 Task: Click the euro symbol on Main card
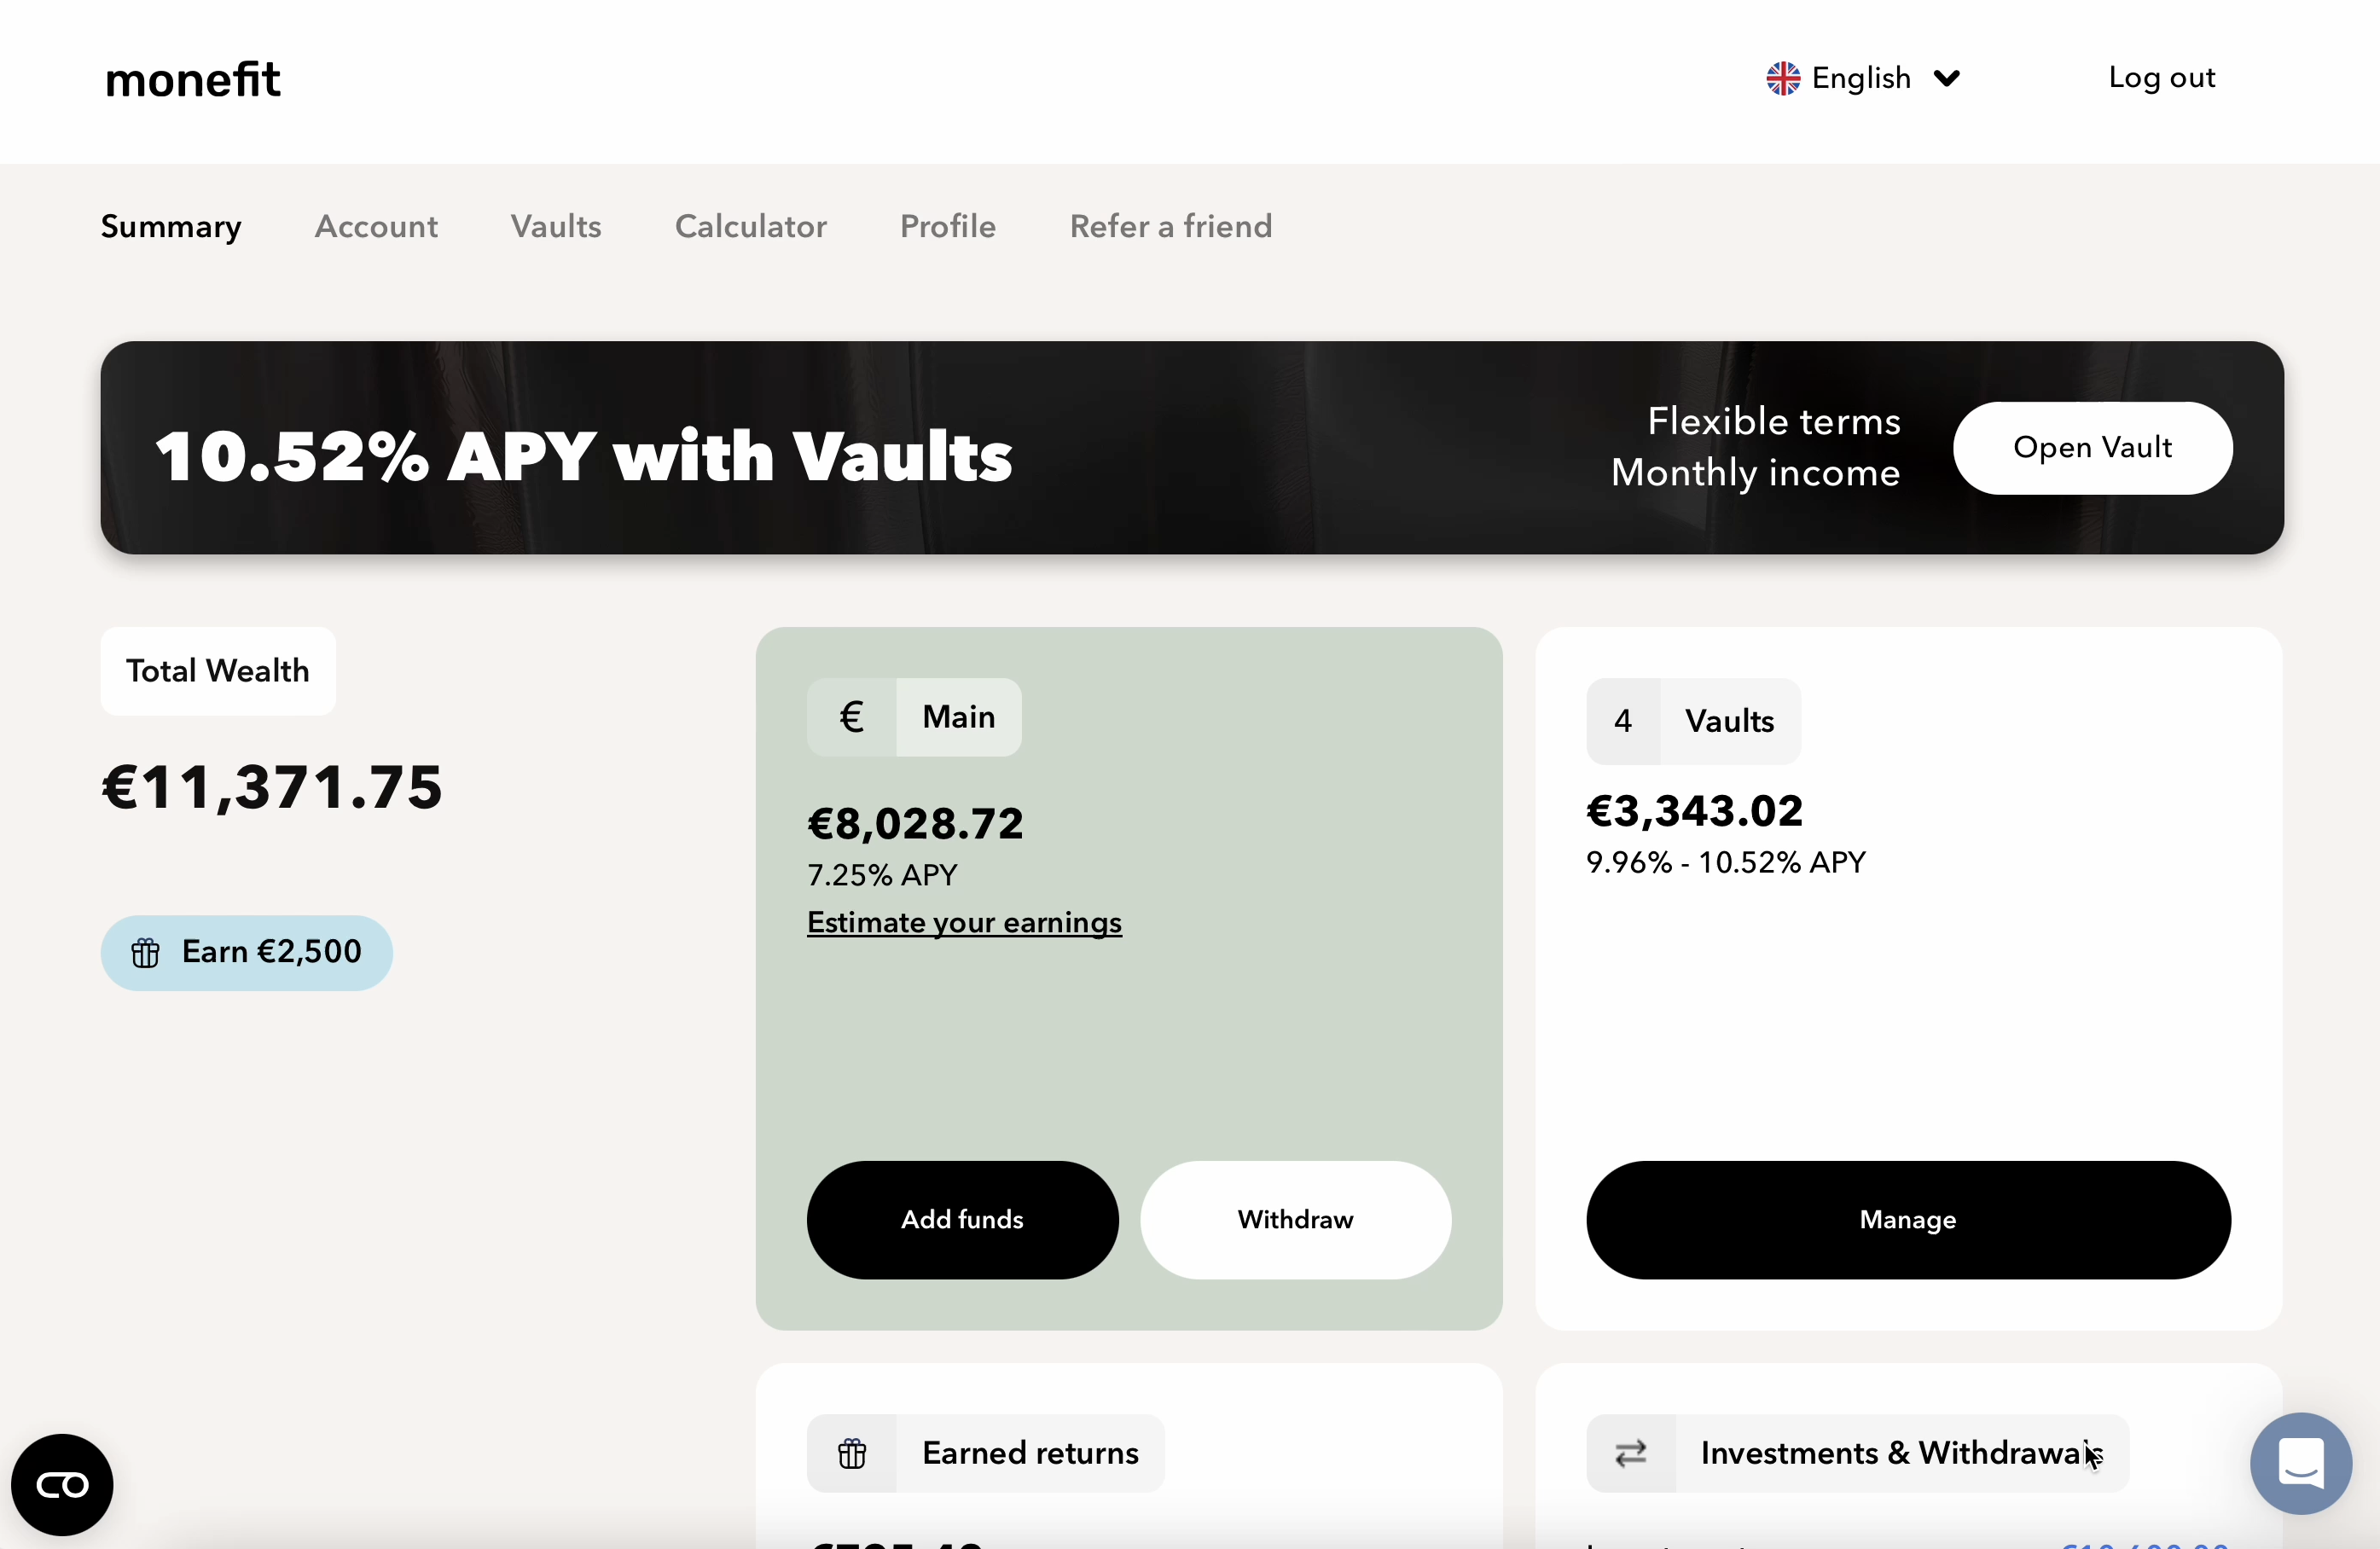coord(852,717)
